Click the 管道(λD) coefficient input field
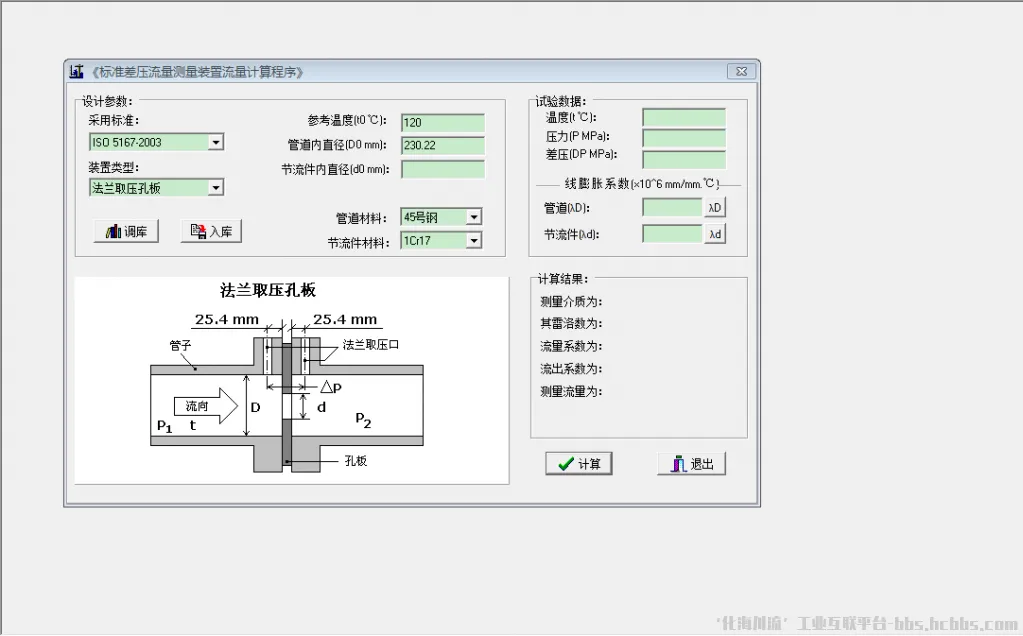Image resolution: width=1023 pixels, height=636 pixels. pyautogui.click(x=672, y=207)
